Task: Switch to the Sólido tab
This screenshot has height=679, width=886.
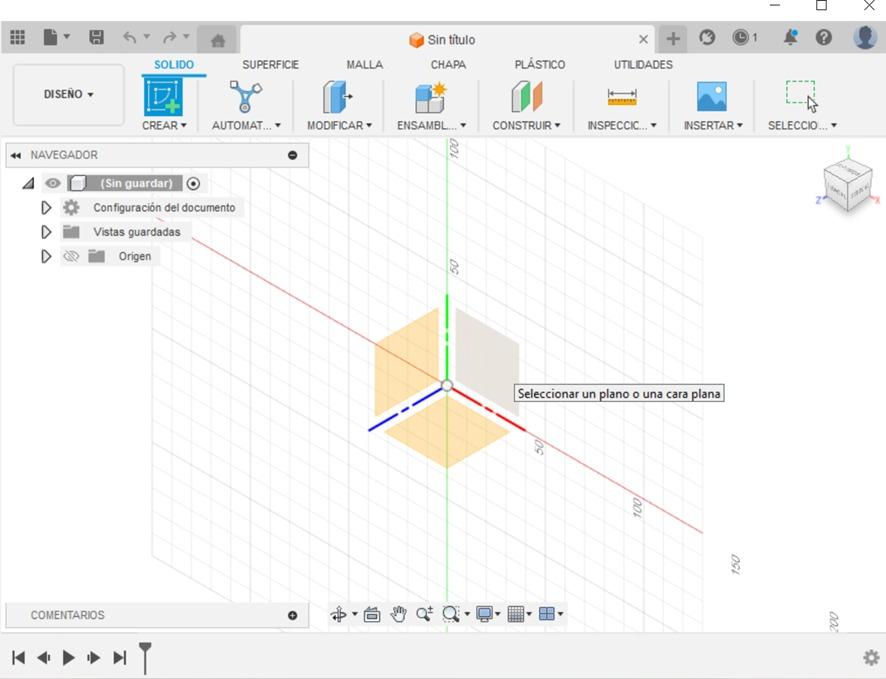Action: (174, 65)
